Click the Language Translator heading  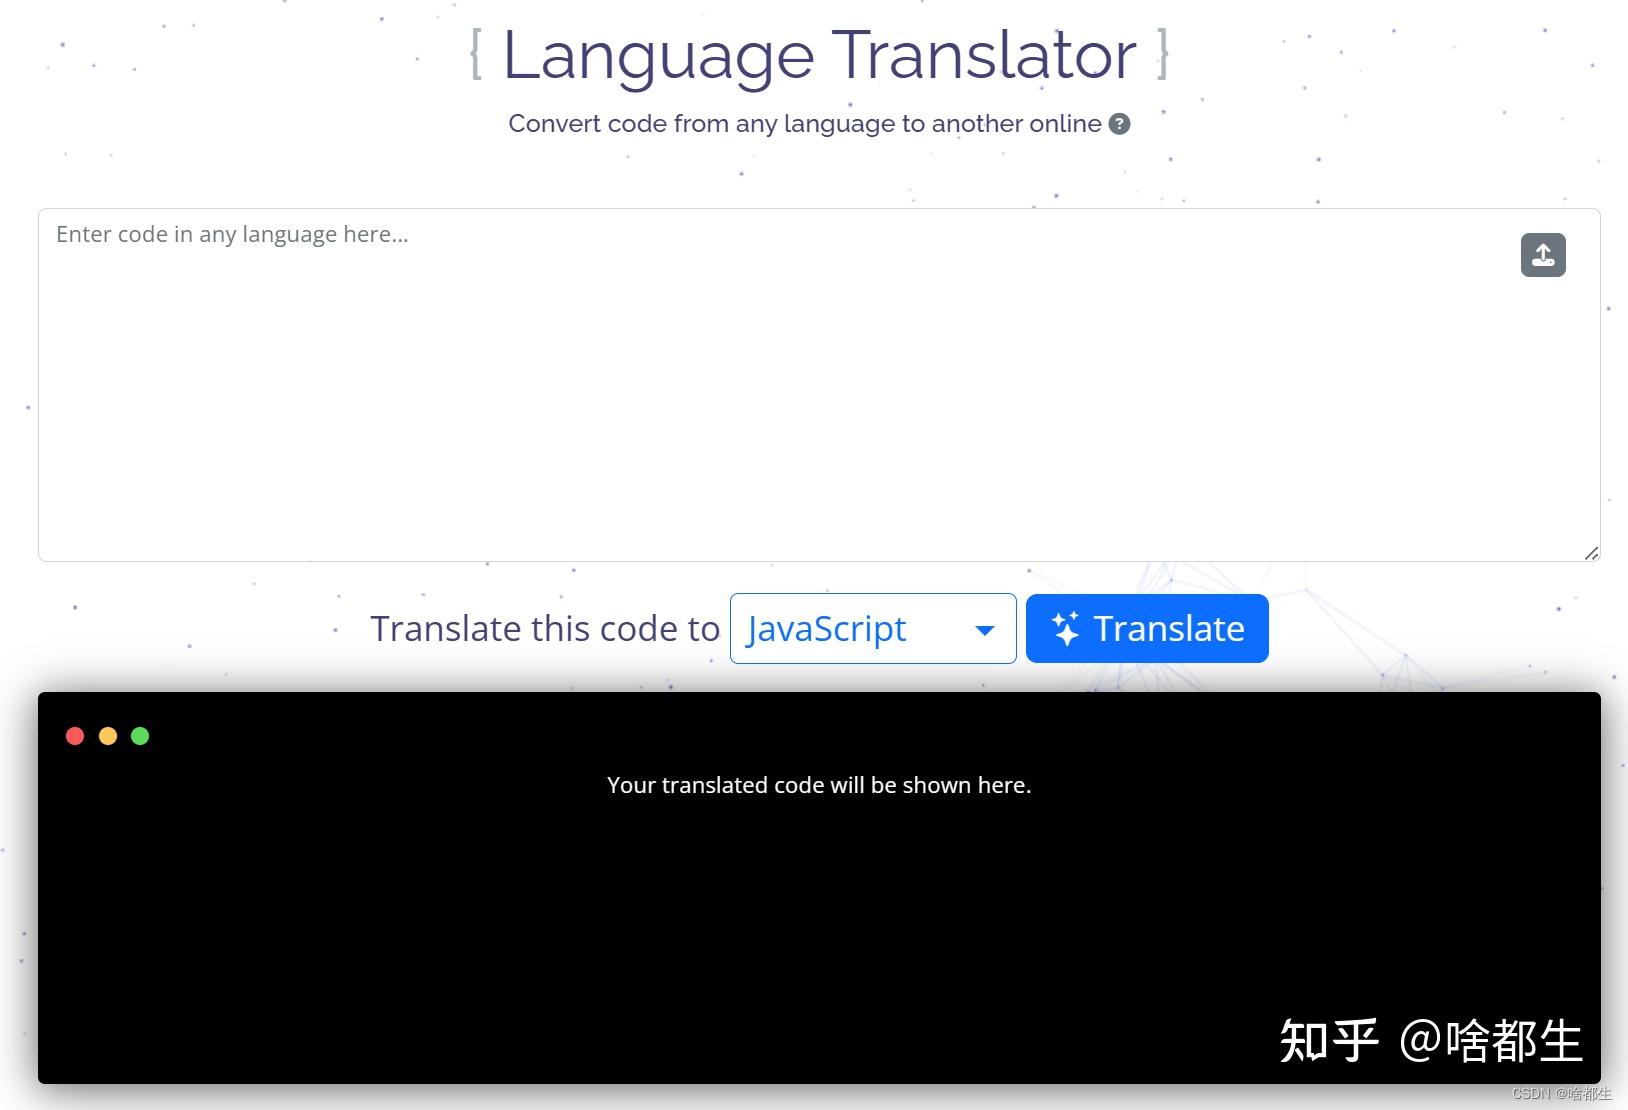point(818,55)
